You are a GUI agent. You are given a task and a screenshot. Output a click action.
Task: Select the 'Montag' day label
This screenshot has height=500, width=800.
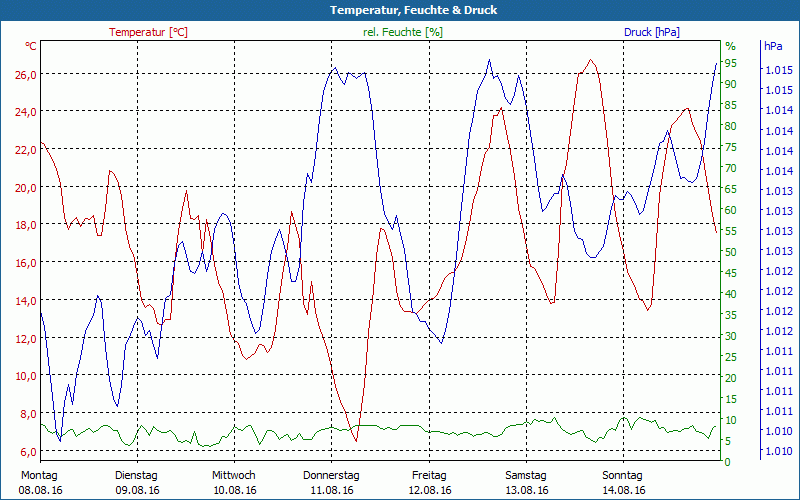[x=40, y=475]
